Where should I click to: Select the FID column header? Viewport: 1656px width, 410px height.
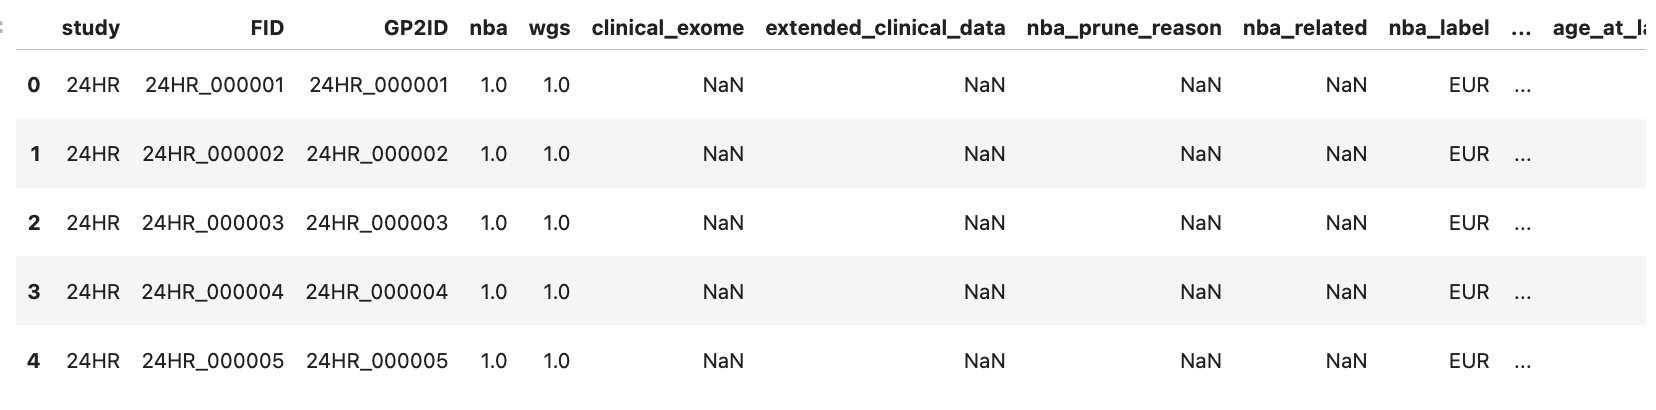[267, 28]
